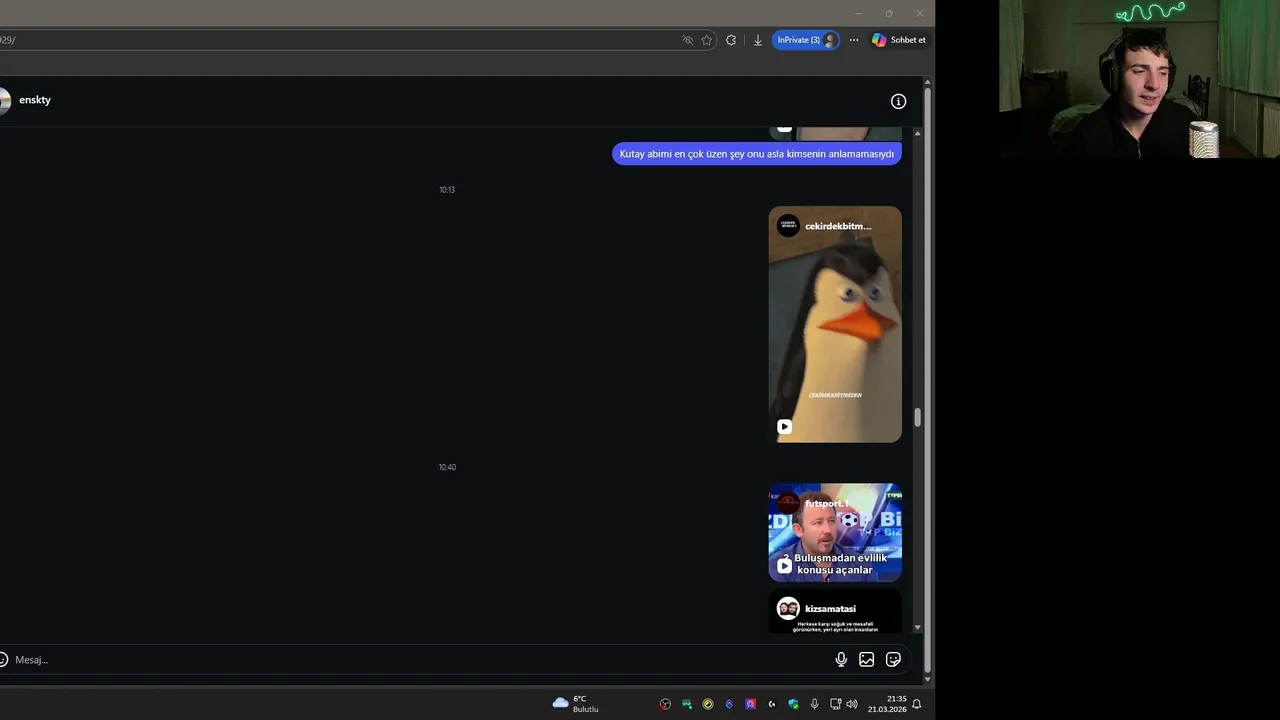Click chat scroll-up arrow
This screenshot has width=1280, height=720.
pos(917,133)
